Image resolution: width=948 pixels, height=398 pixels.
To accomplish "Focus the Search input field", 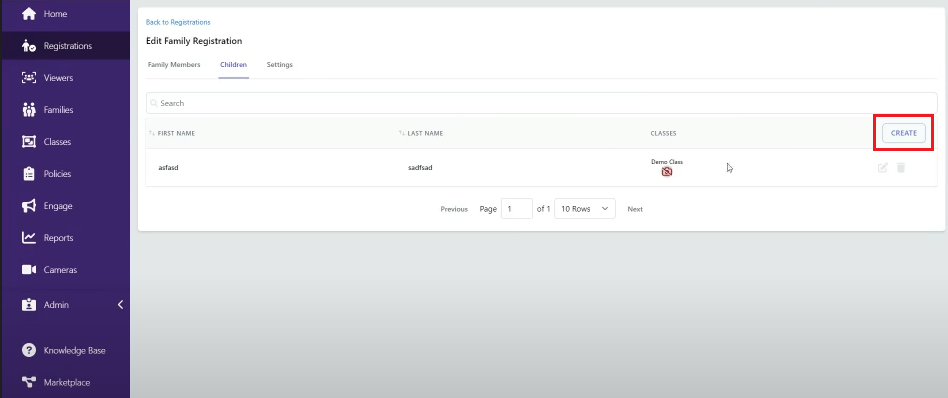I will 542,103.
